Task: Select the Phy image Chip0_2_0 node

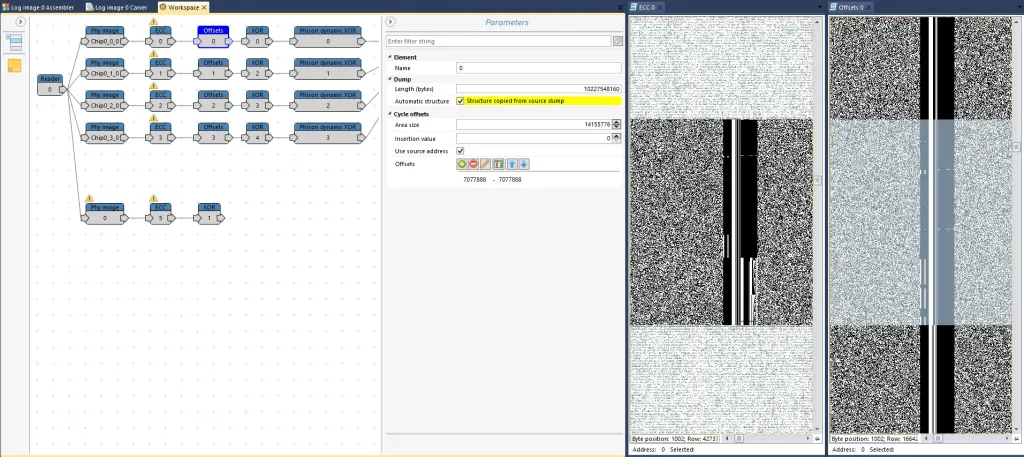Action: 104,101
